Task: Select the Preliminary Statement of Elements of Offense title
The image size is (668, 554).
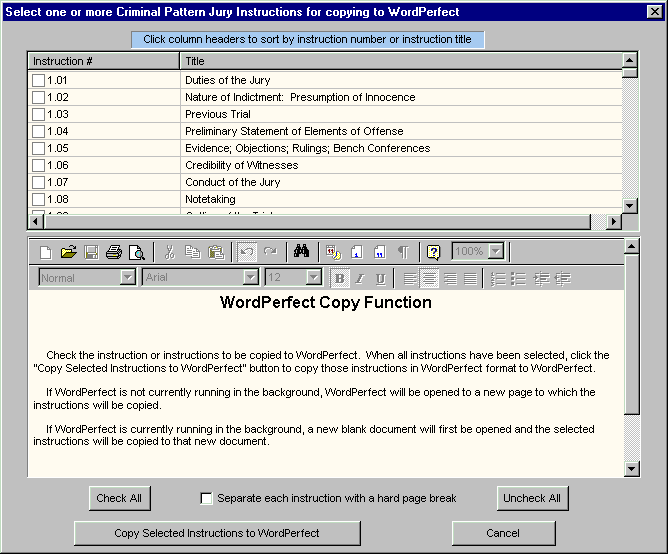Action: tap(294, 131)
